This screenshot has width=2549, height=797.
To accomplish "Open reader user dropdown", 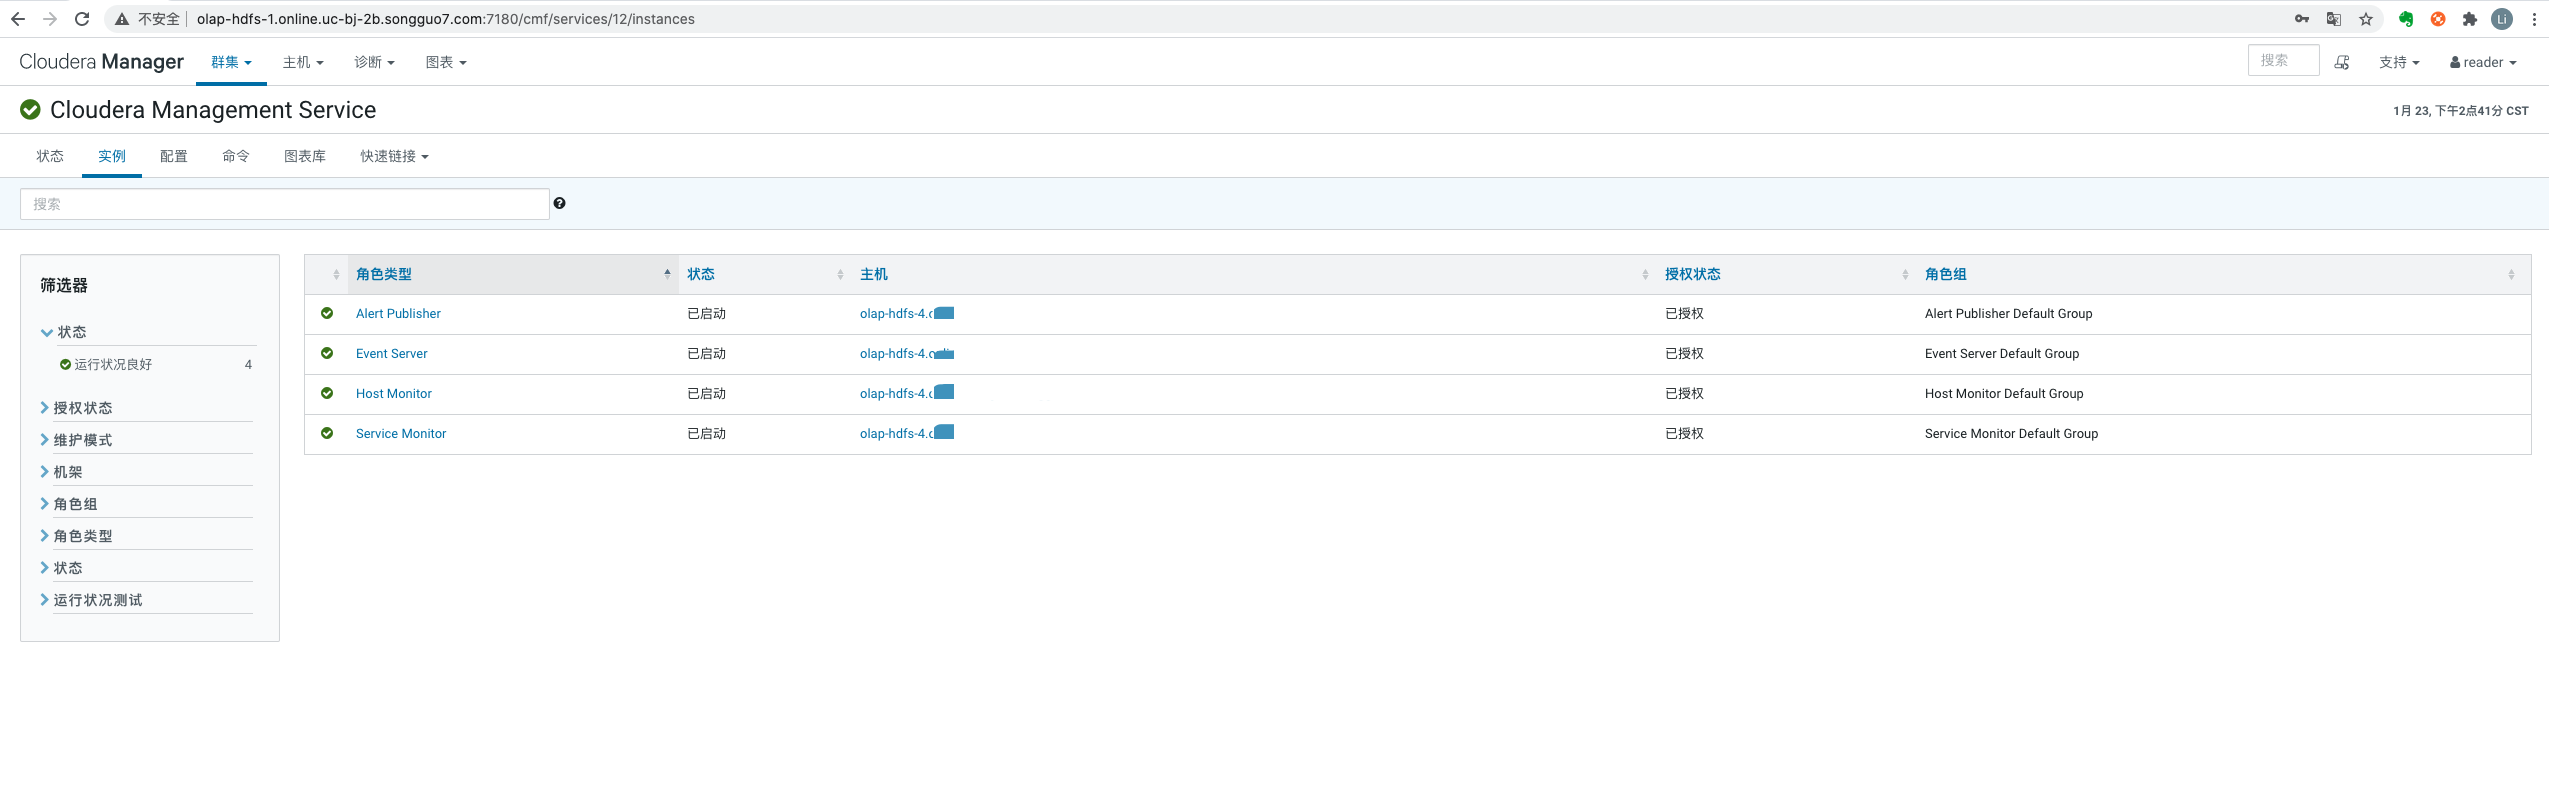I will pyautogui.click(x=2483, y=62).
